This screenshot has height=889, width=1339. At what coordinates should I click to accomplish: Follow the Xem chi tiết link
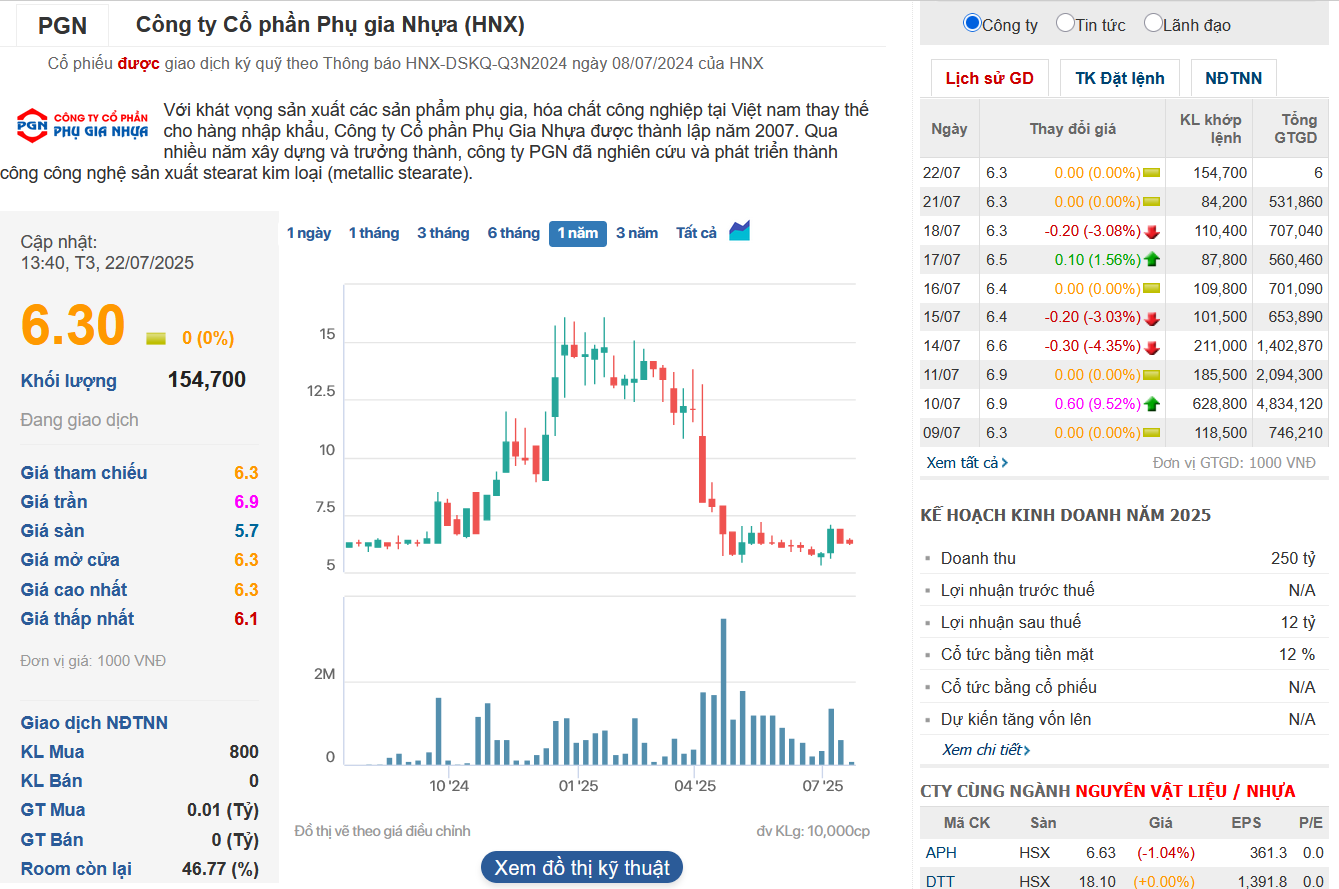coord(986,749)
